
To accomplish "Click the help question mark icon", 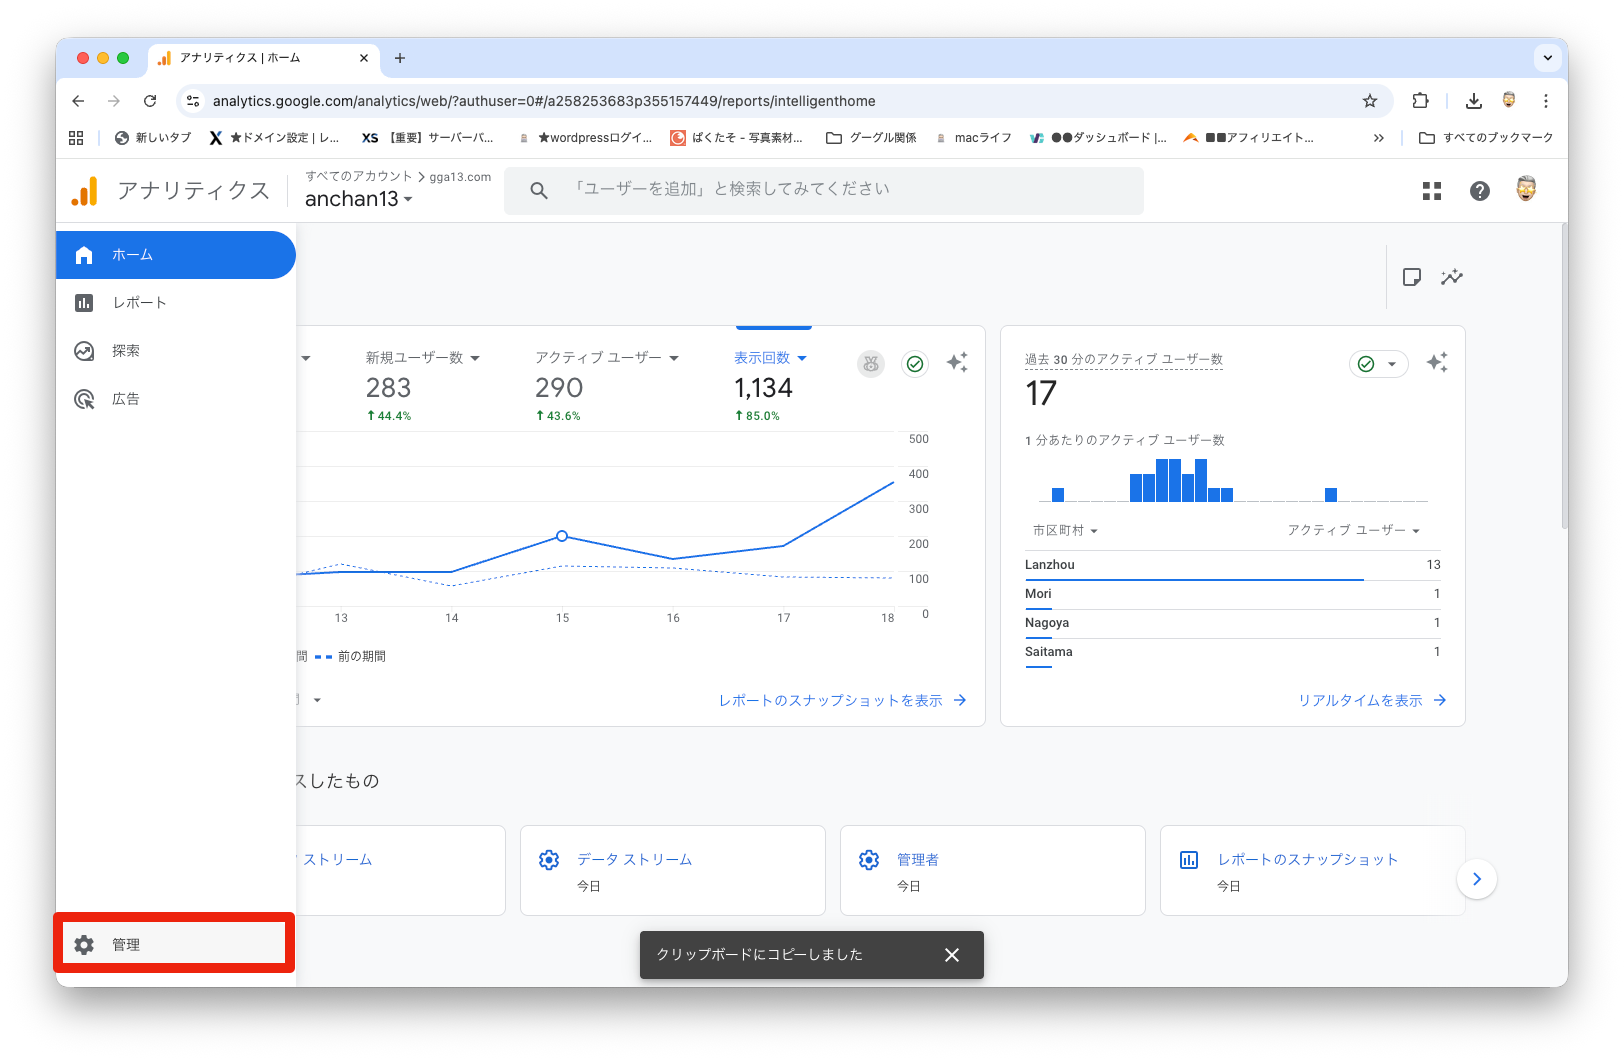I will (x=1479, y=191).
